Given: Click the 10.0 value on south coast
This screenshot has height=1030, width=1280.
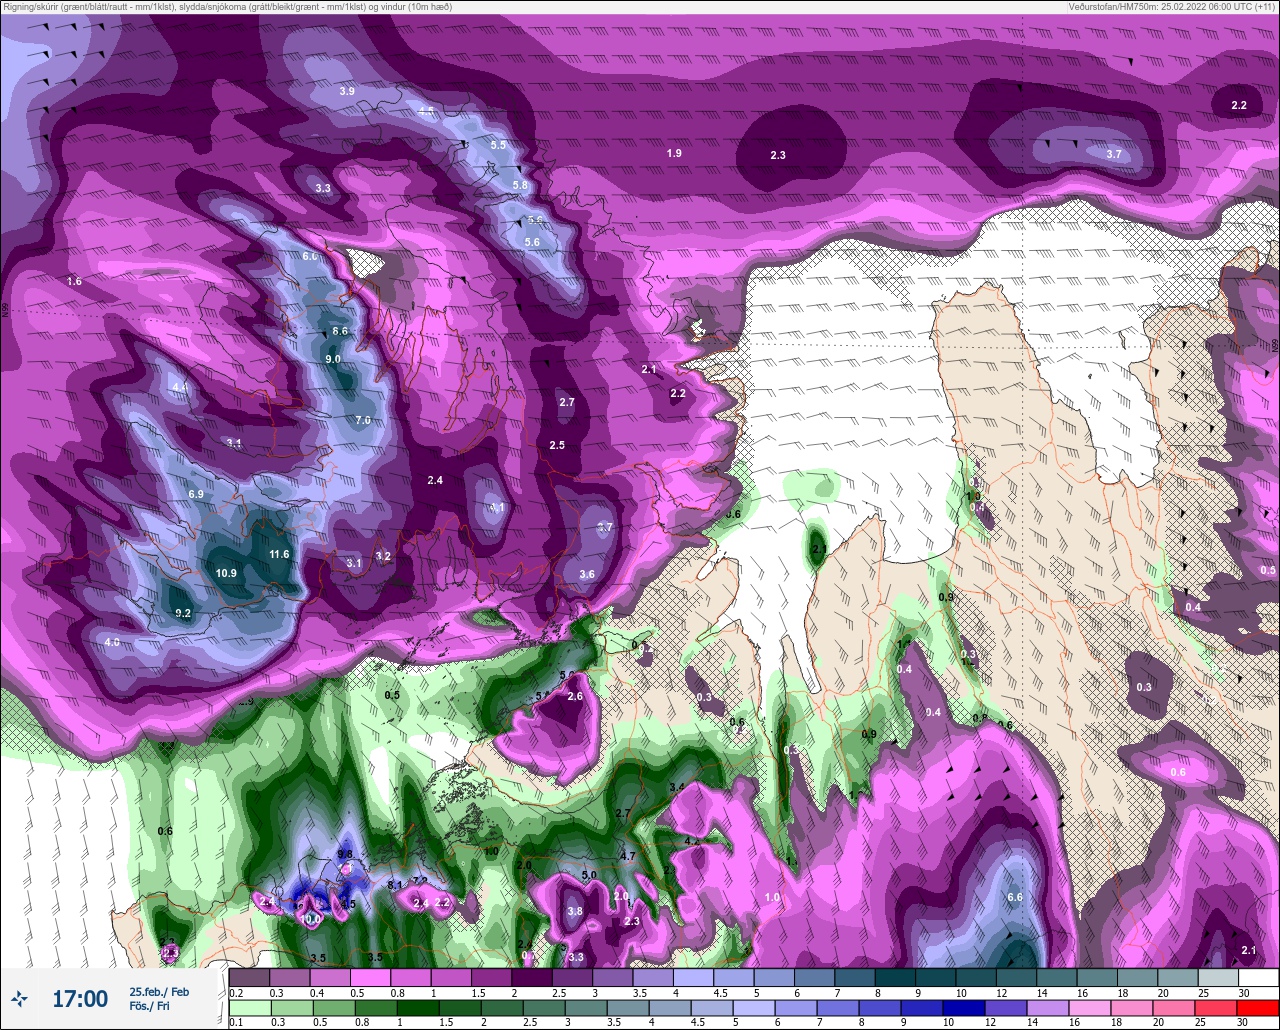Looking at the screenshot, I should (x=310, y=919).
